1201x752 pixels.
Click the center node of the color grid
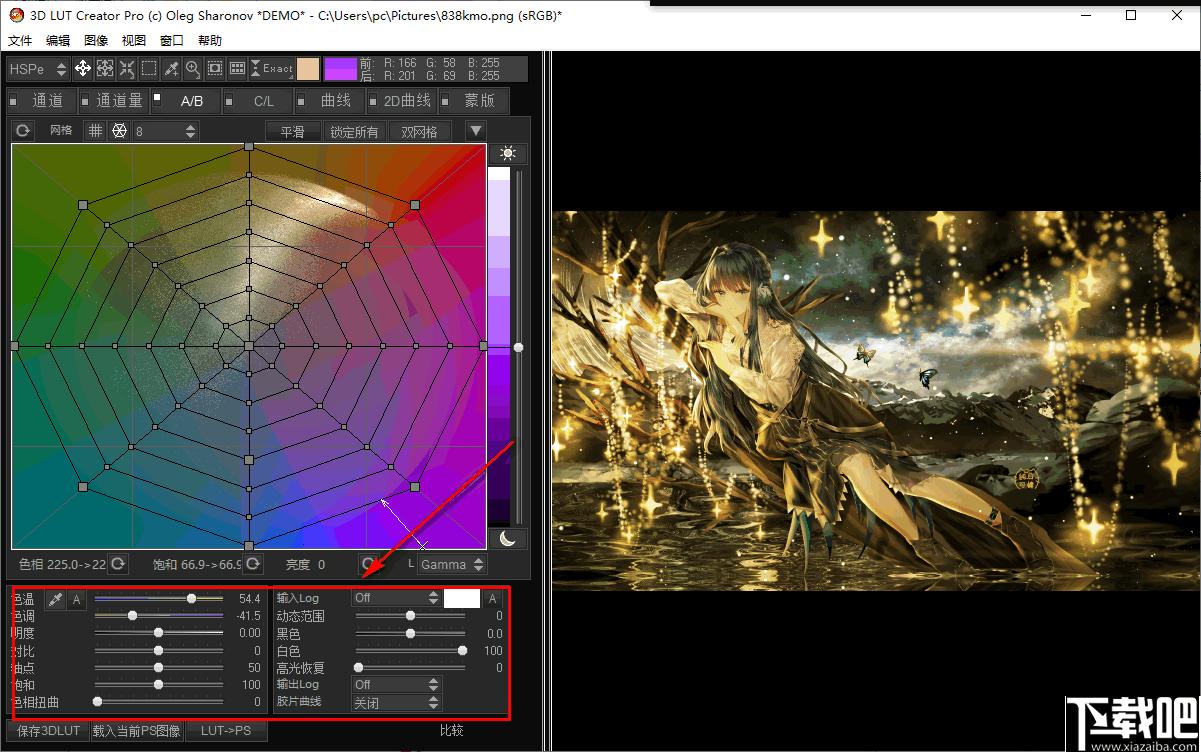pyautogui.click(x=249, y=345)
